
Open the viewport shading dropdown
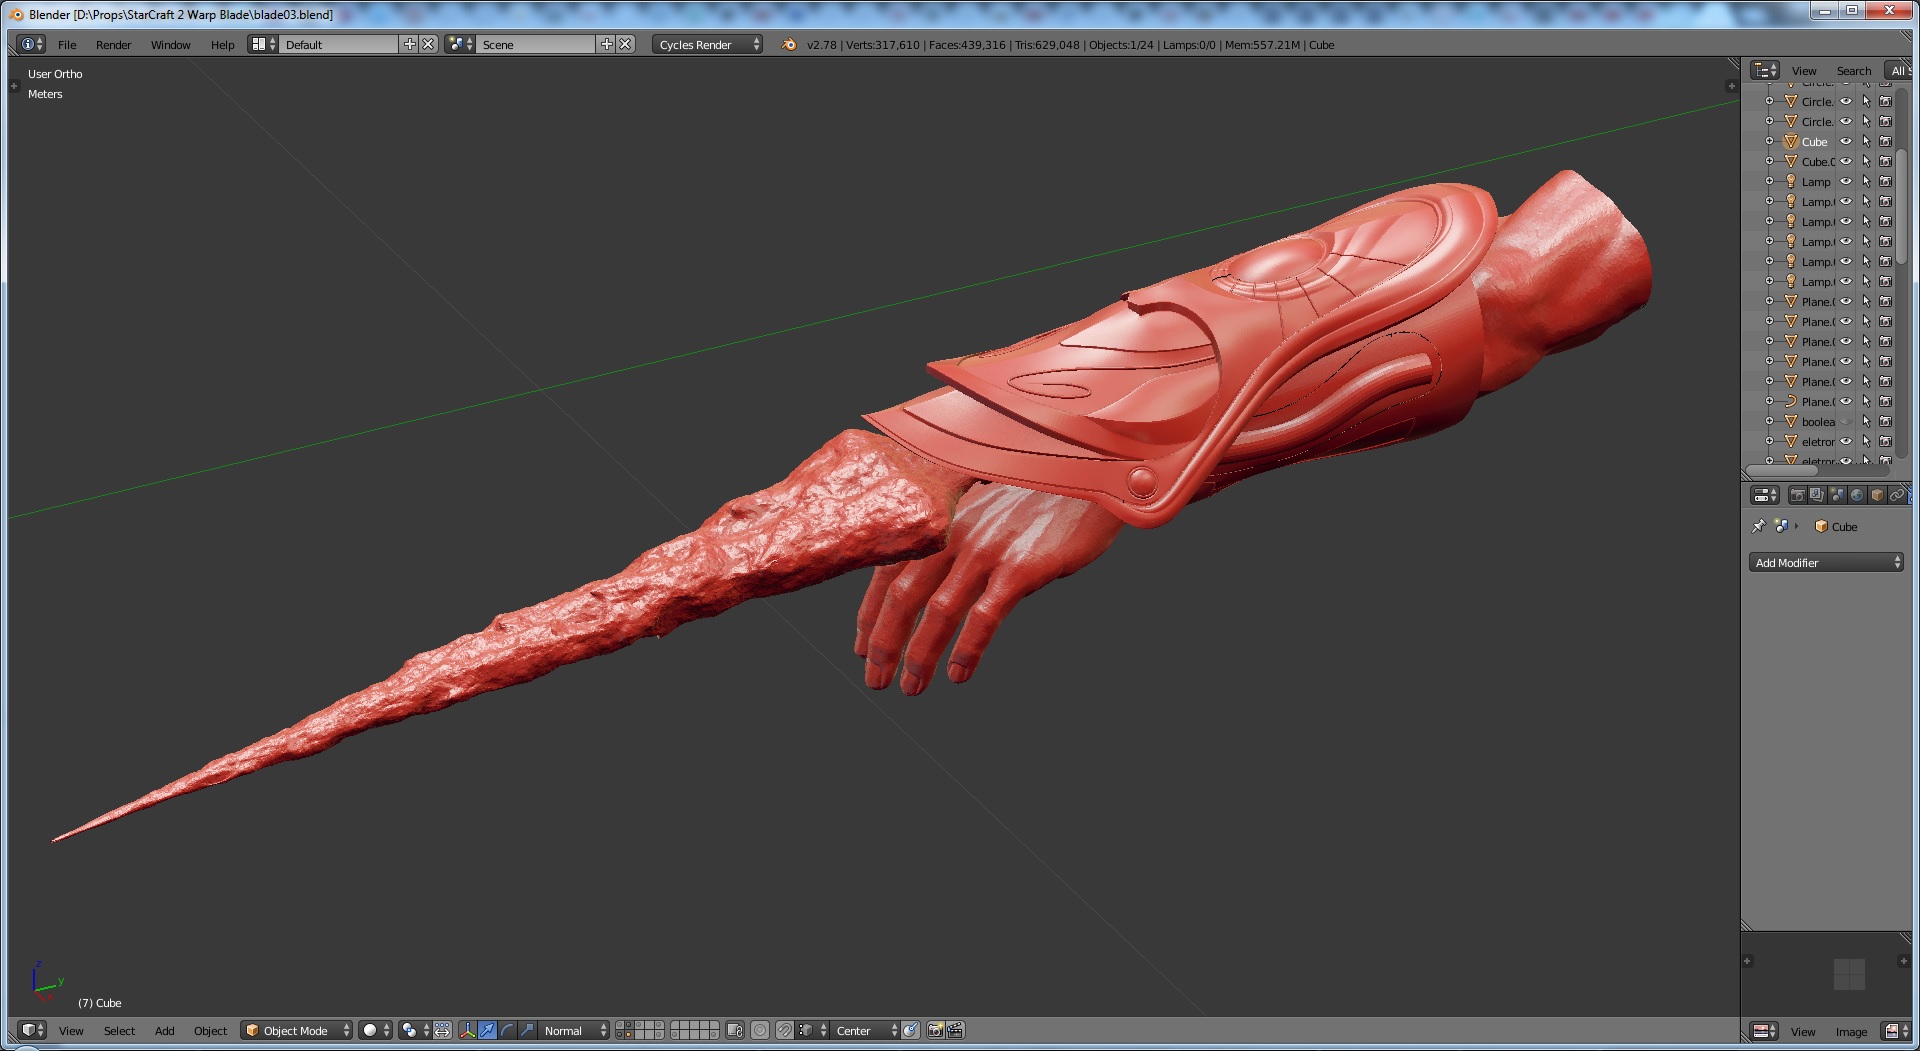tap(375, 1030)
